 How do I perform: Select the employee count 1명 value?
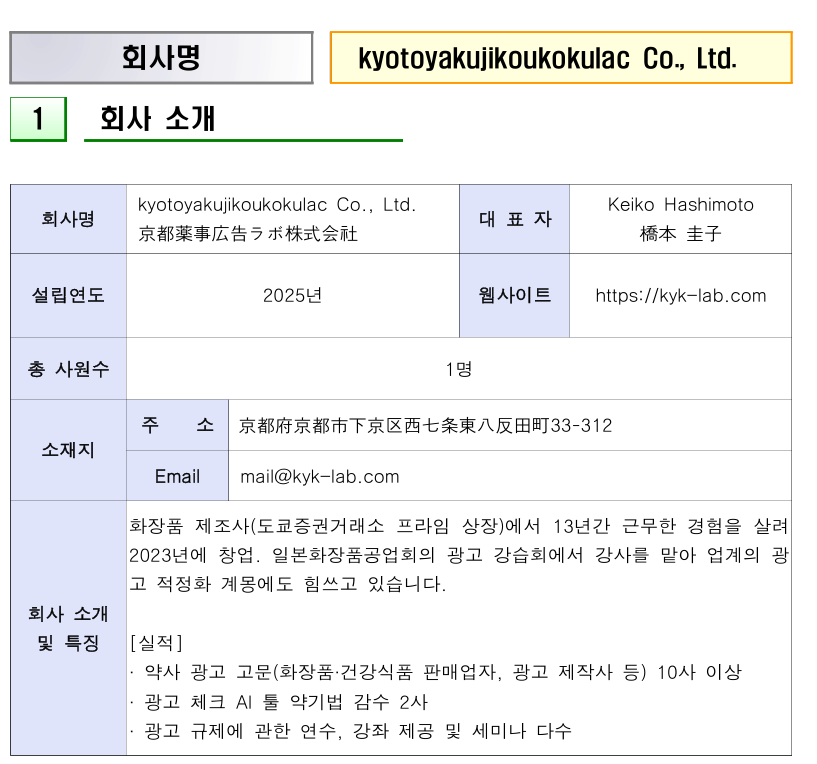(458, 369)
